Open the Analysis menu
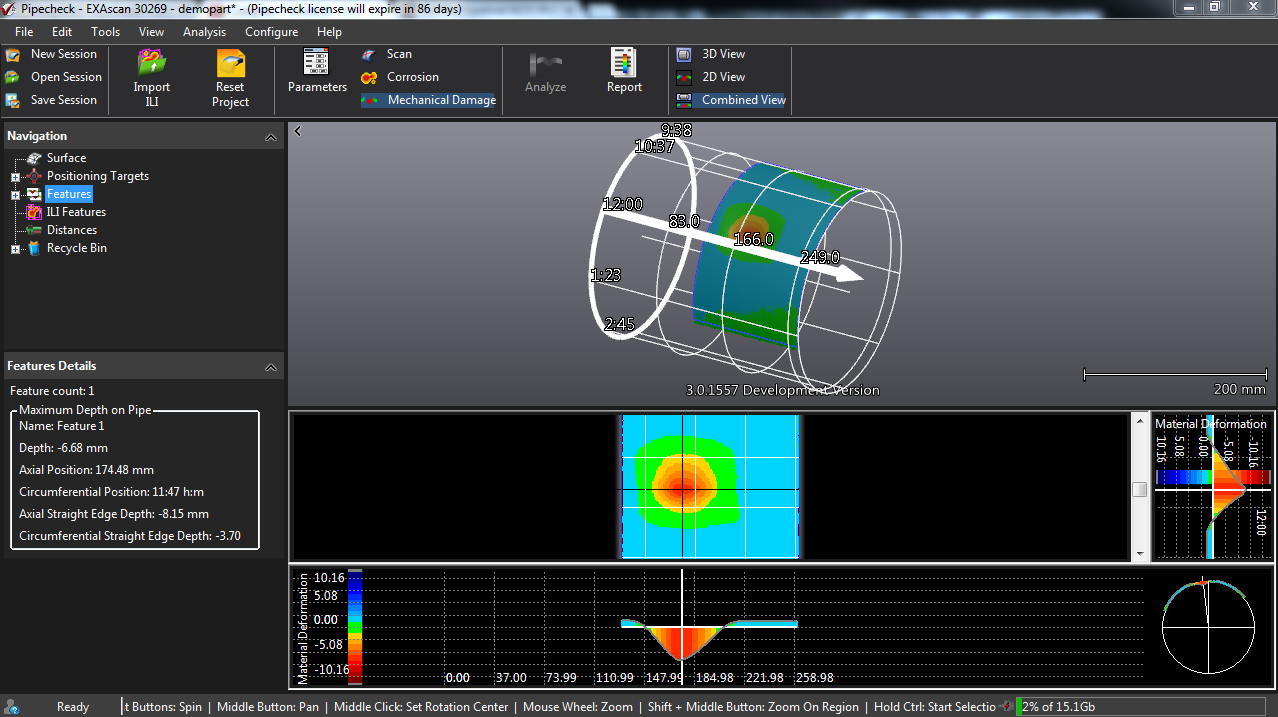1278x717 pixels. tap(204, 32)
